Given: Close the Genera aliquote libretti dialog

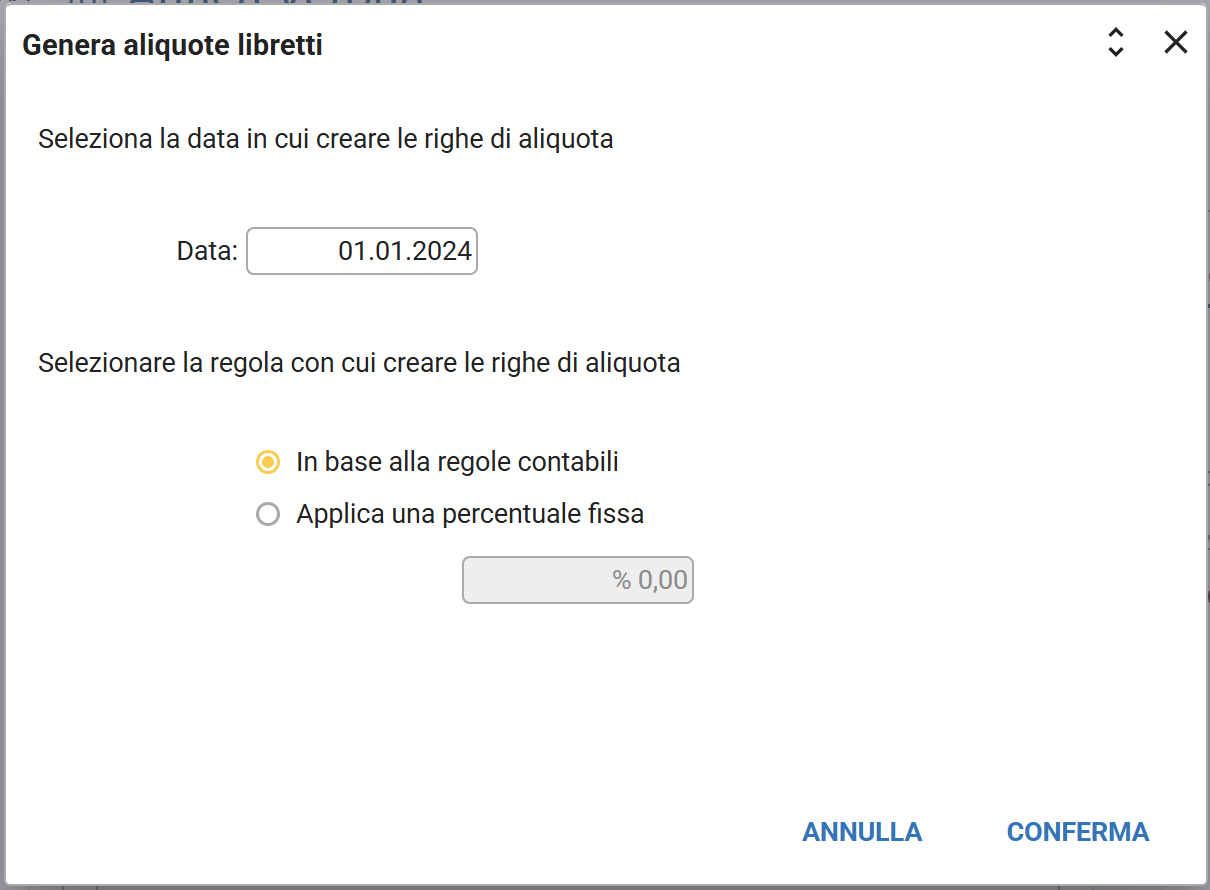Looking at the screenshot, I should pos(1175,42).
